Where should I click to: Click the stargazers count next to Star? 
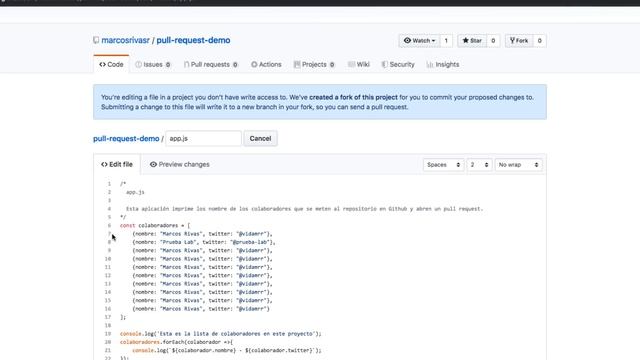point(493,40)
